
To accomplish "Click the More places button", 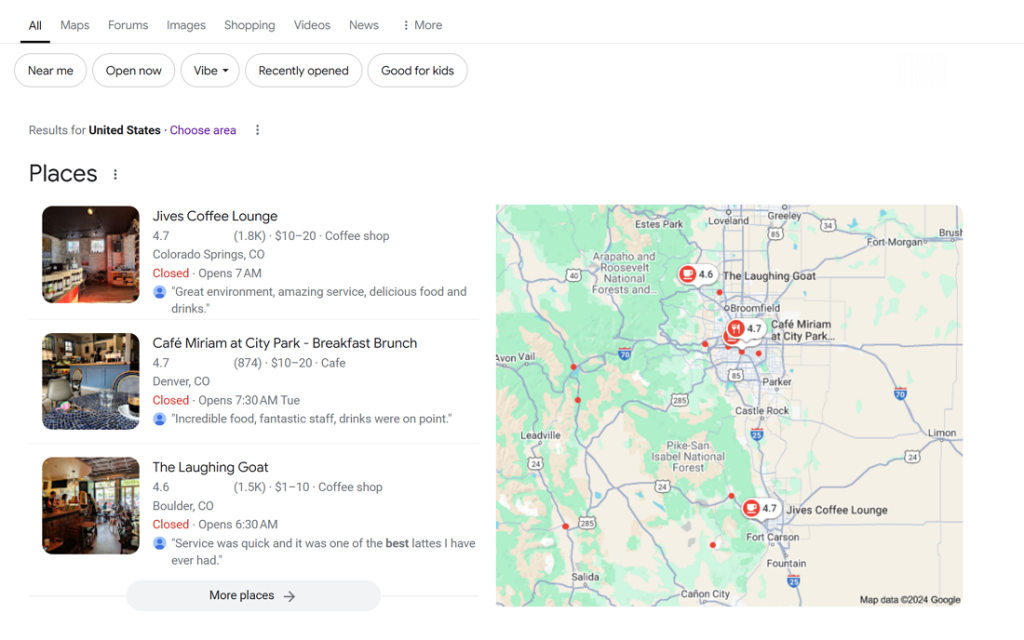I will 253,596.
